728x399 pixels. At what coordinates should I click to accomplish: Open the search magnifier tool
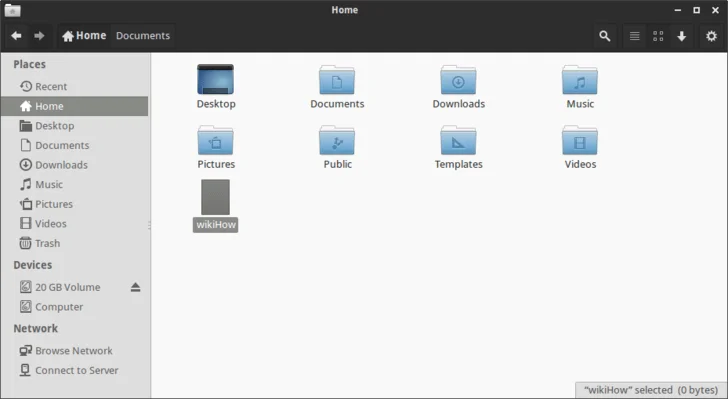tap(604, 36)
